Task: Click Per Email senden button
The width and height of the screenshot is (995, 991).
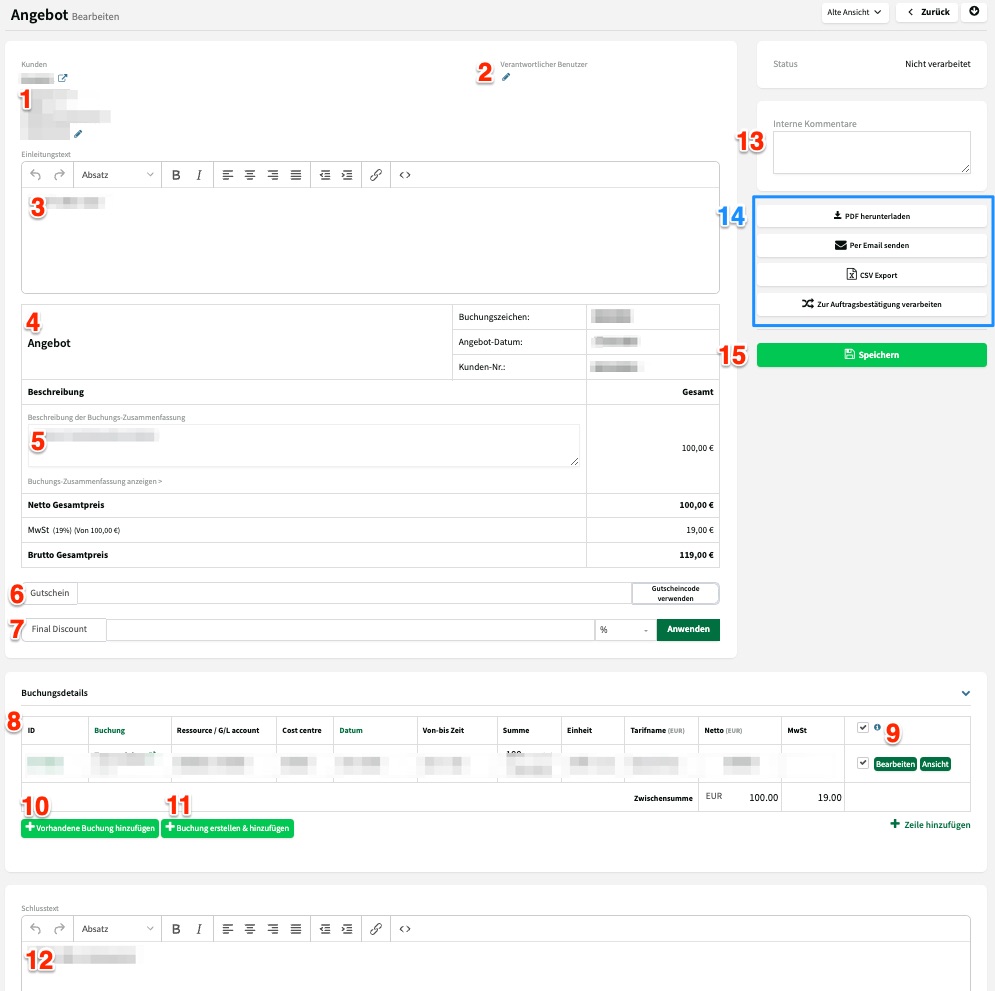Action: [x=871, y=246]
